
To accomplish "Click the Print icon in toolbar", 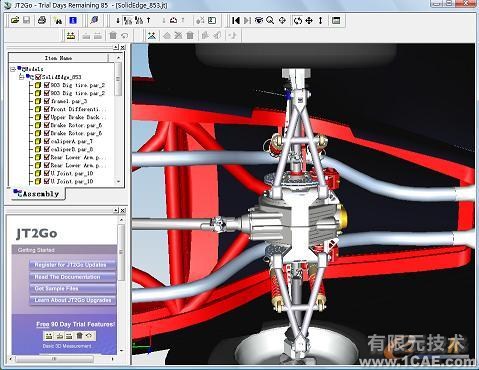I will [42, 20].
